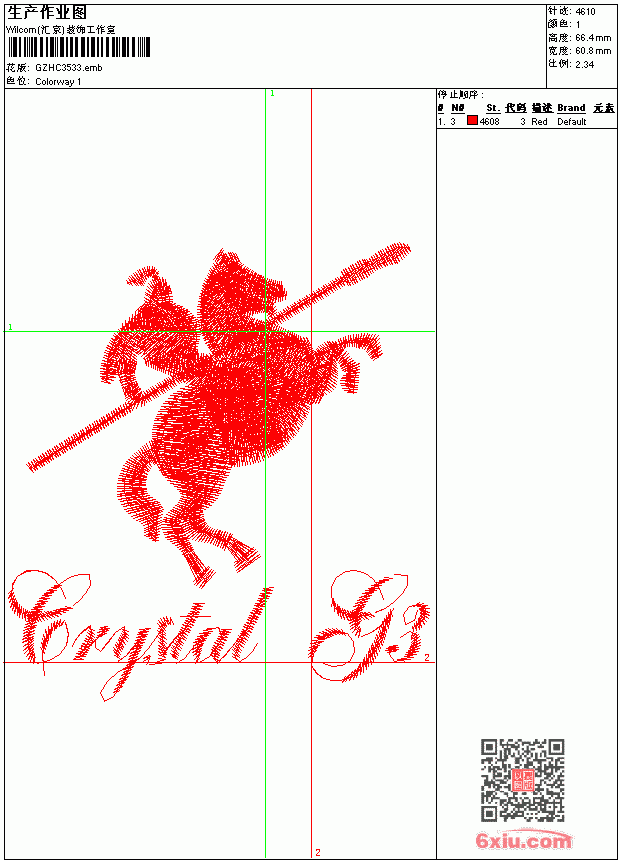Open the 6xiu.com logo link
620x860 pixels.
tap(523, 840)
